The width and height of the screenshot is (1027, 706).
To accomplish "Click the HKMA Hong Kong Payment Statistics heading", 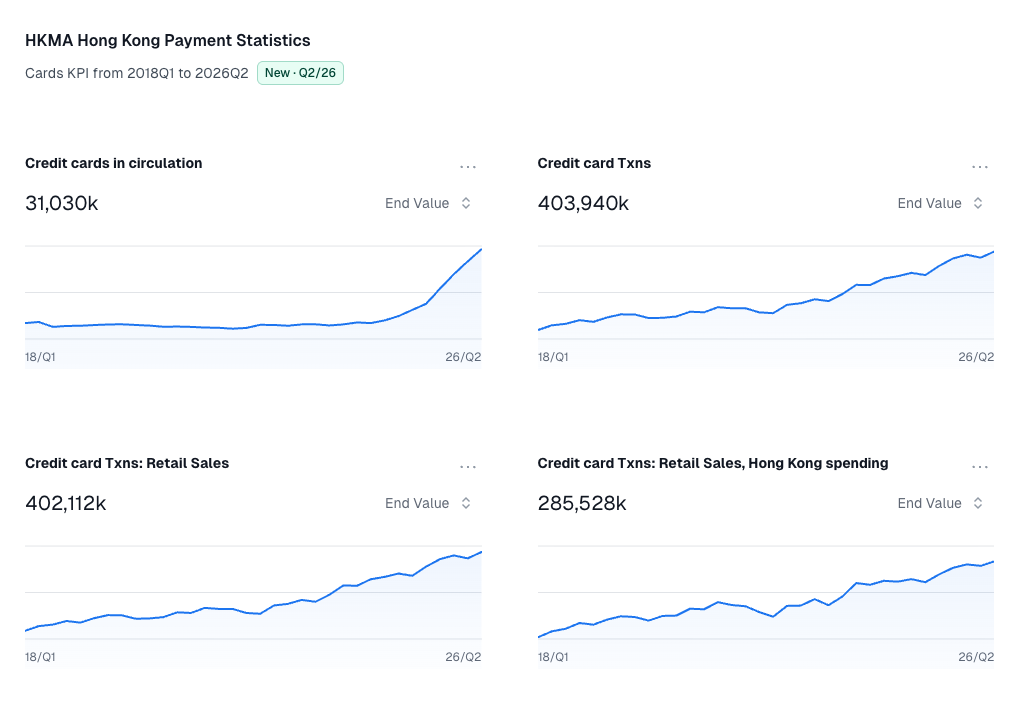I will pyautogui.click(x=168, y=41).
